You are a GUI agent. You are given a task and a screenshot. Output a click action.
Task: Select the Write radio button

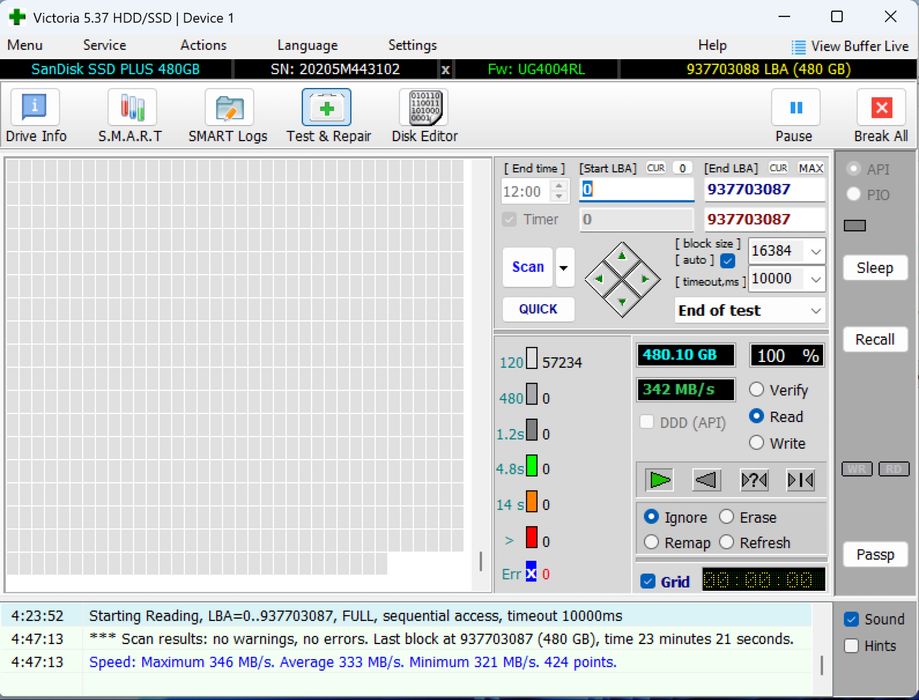click(x=757, y=443)
